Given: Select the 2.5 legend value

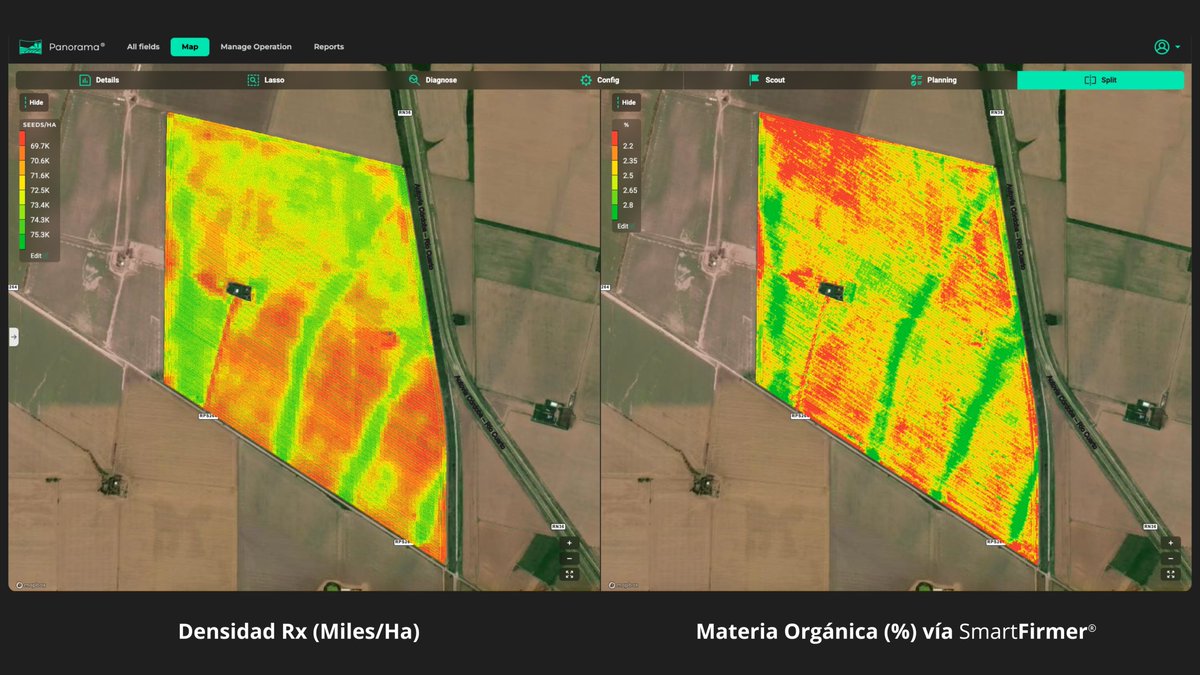Looking at the screenshot, I should pos(629,175).
